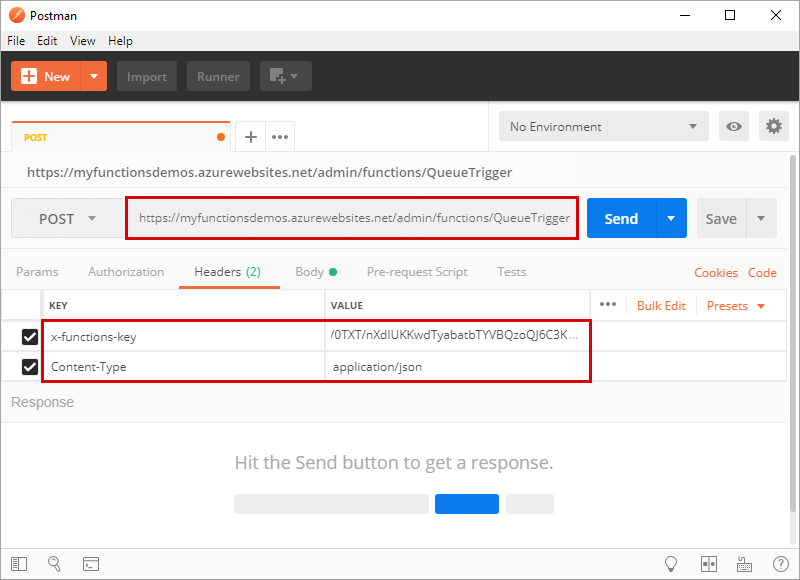Maximize the Postman window

click(730, 15)
